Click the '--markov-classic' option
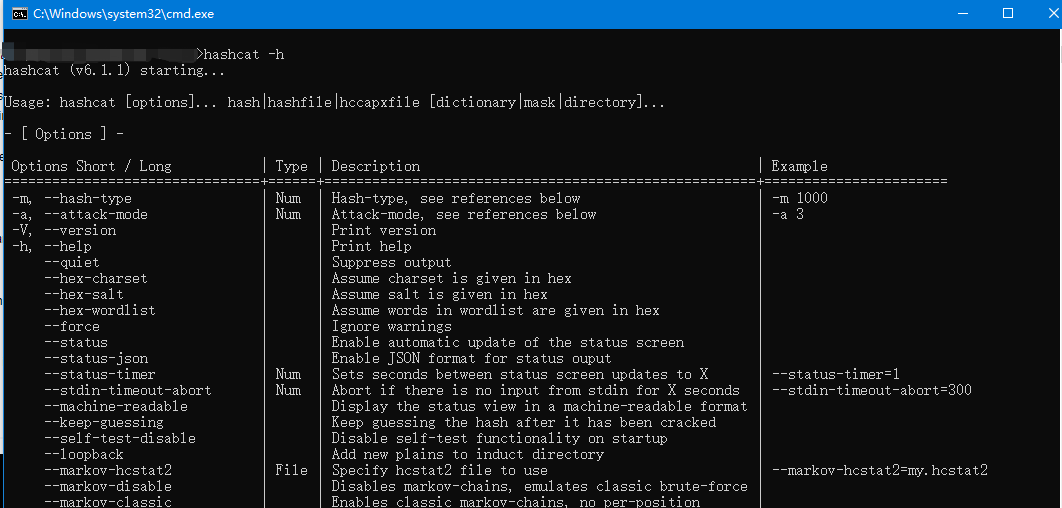This screenshot has width=1062, height=508. (x=108, y=502)
